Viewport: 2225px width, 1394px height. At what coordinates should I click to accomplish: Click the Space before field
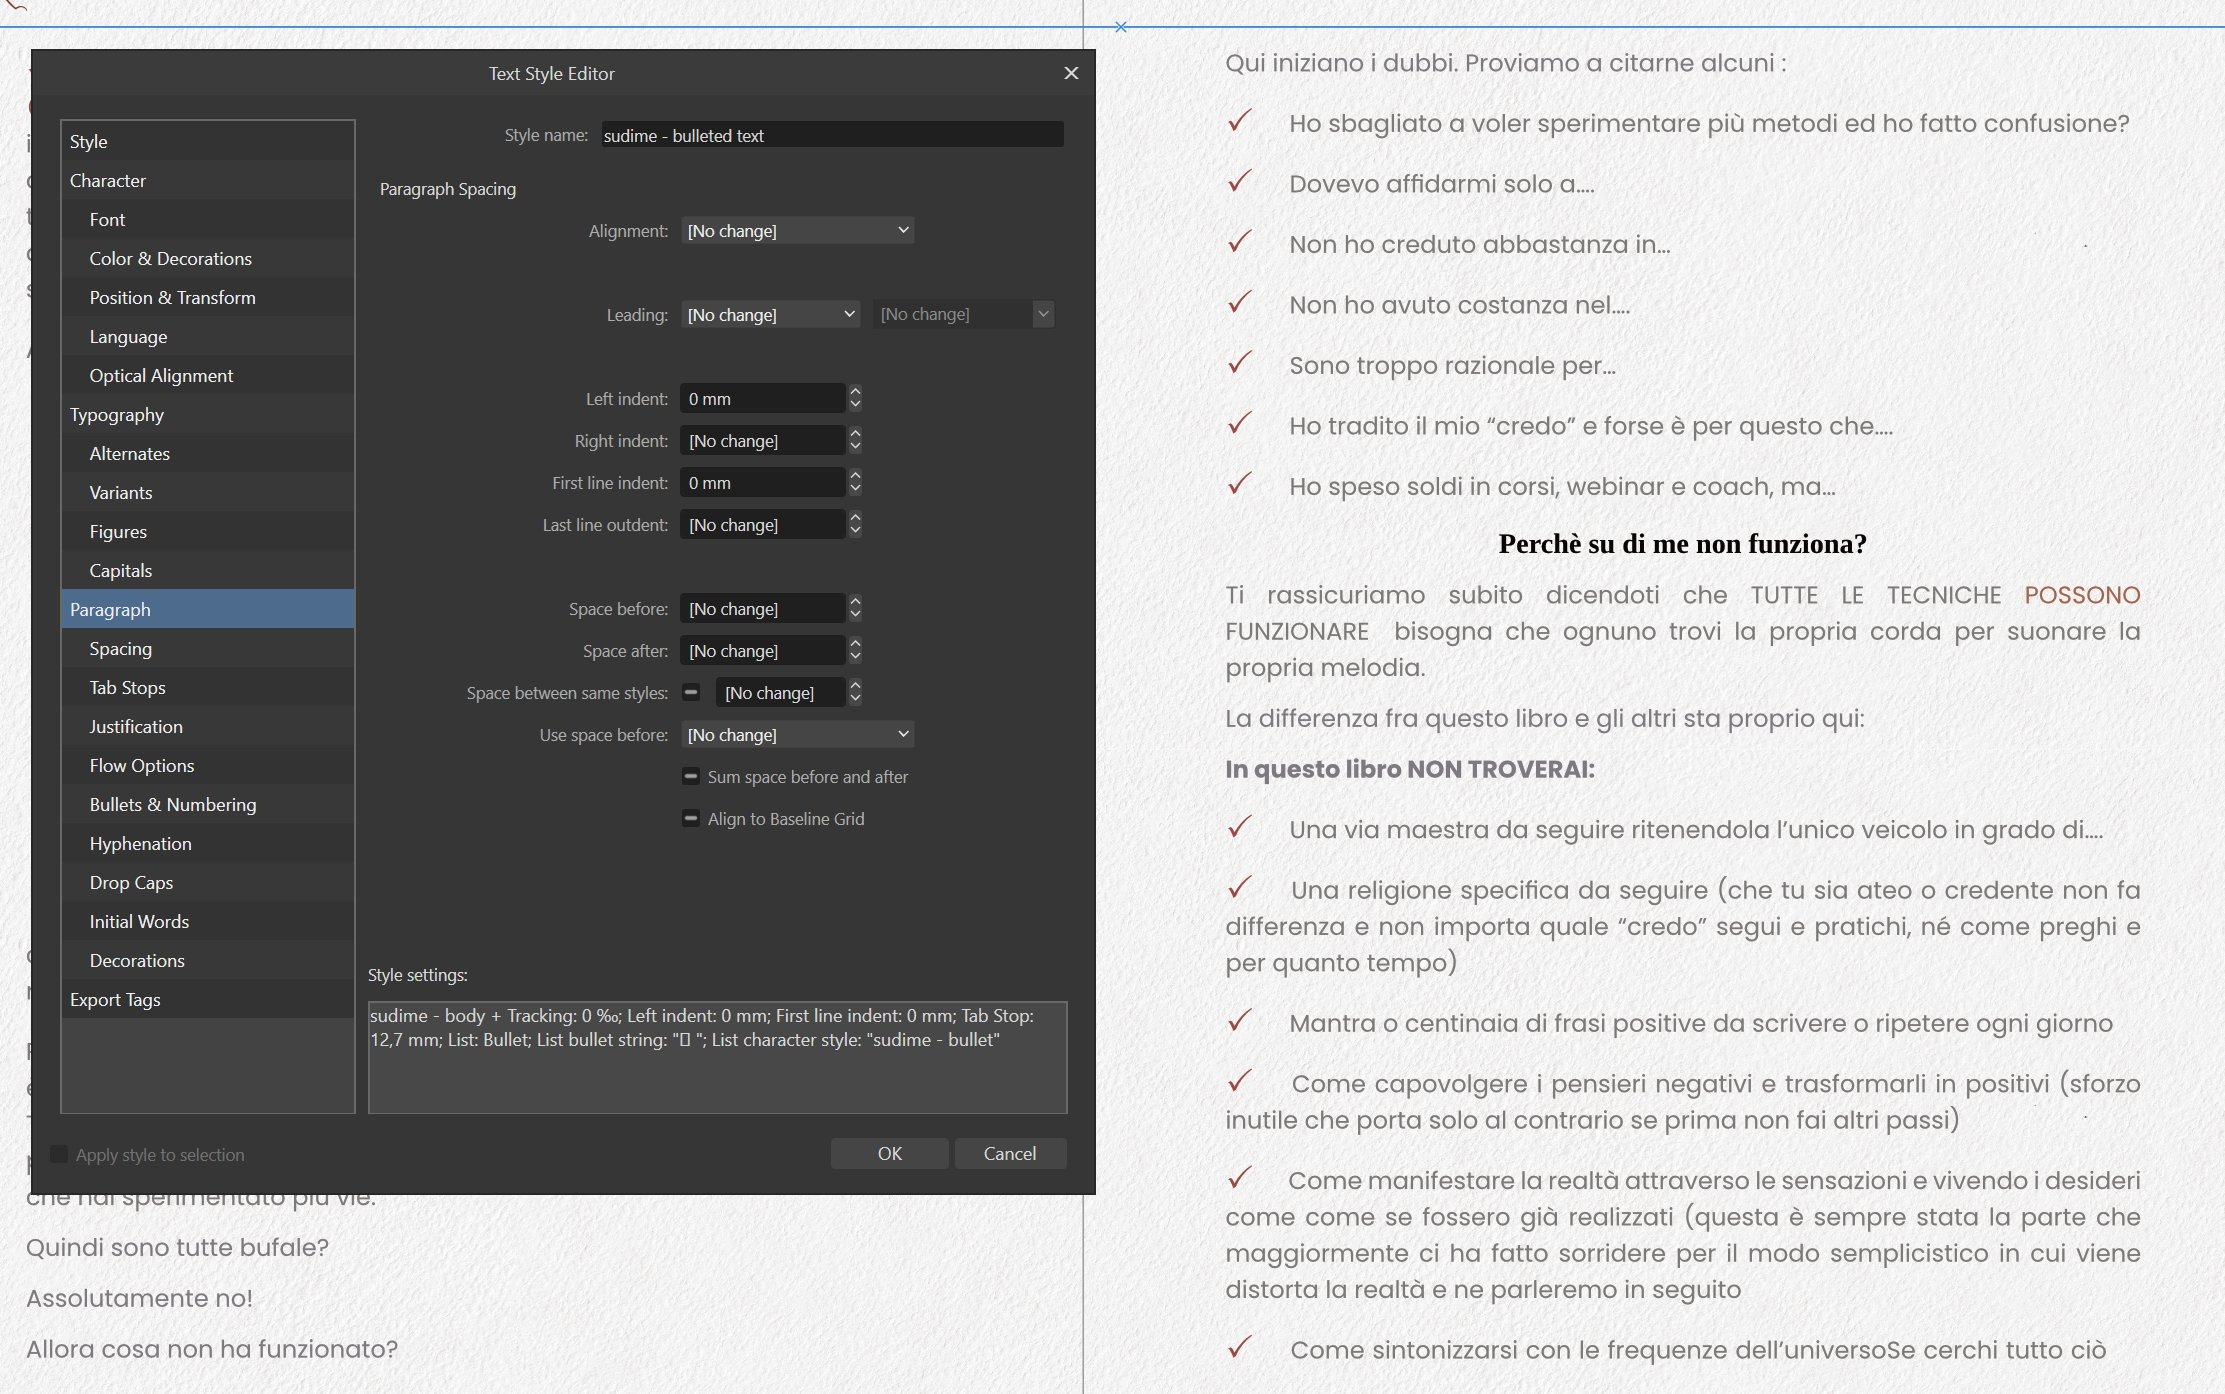click(x=763, y=609)
